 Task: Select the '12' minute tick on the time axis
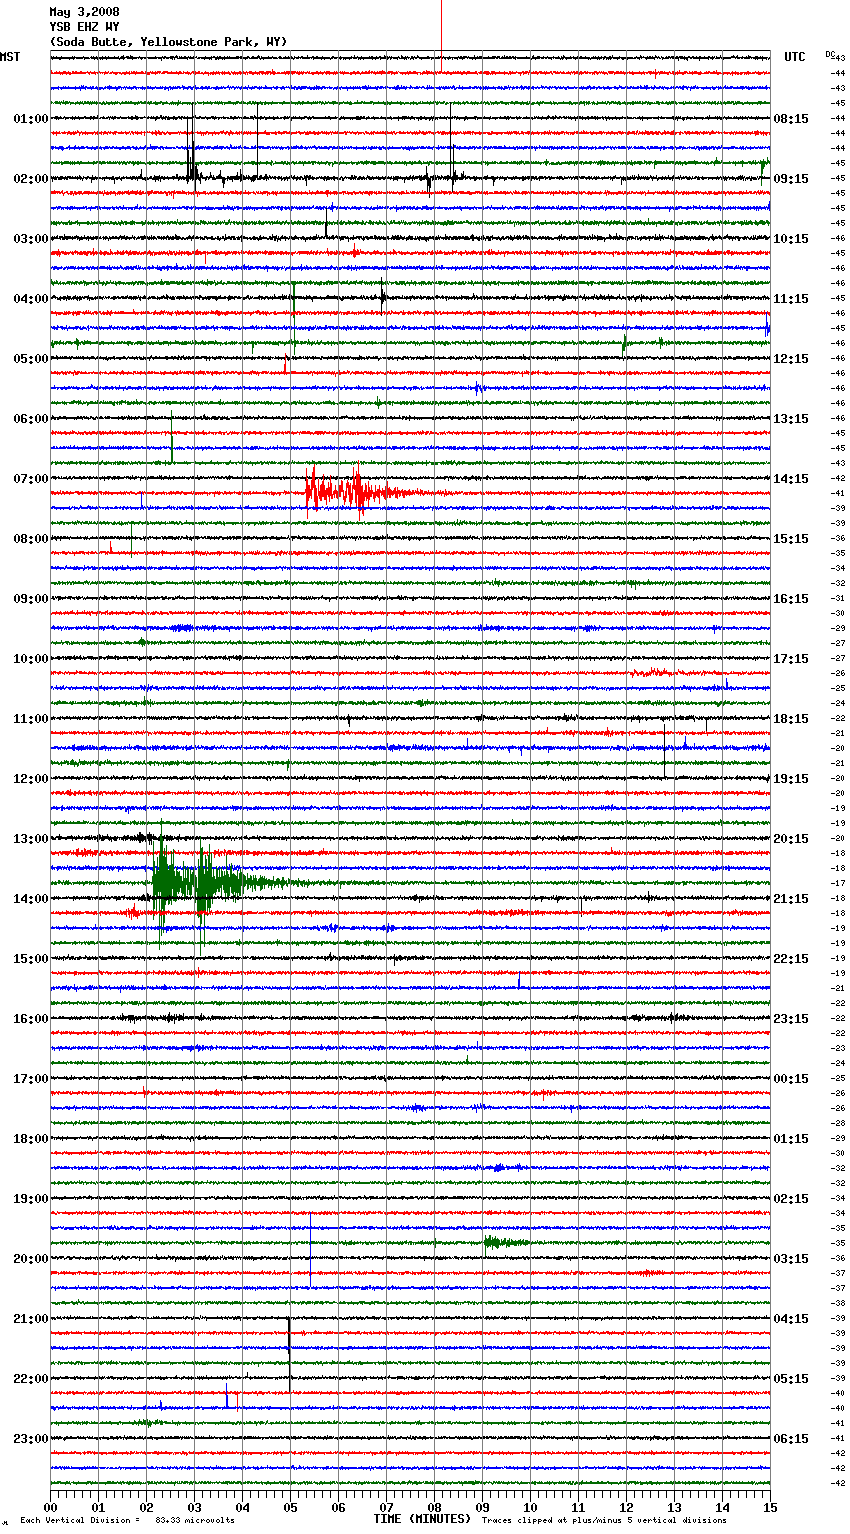click(626, 1506)
